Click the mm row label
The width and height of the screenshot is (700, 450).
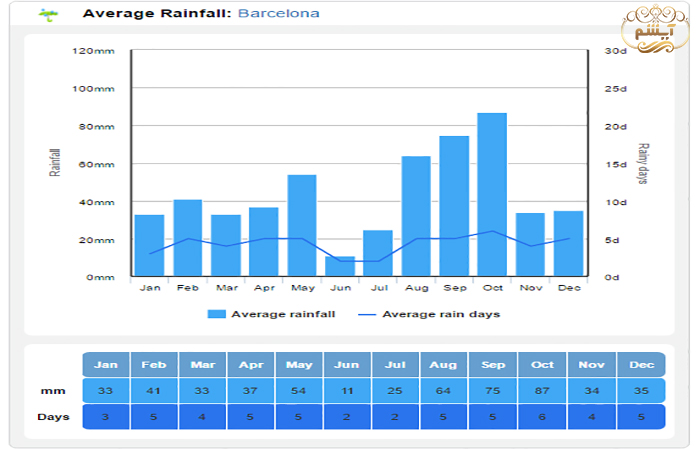click(x=53, y=391)
